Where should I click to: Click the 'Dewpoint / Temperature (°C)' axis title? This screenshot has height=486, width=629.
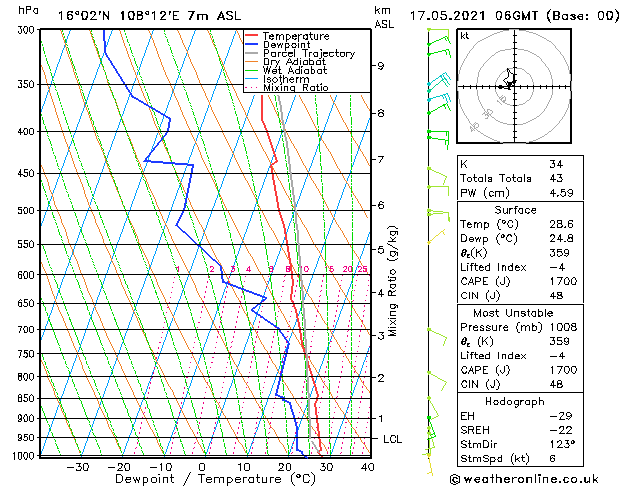[215, 479]
